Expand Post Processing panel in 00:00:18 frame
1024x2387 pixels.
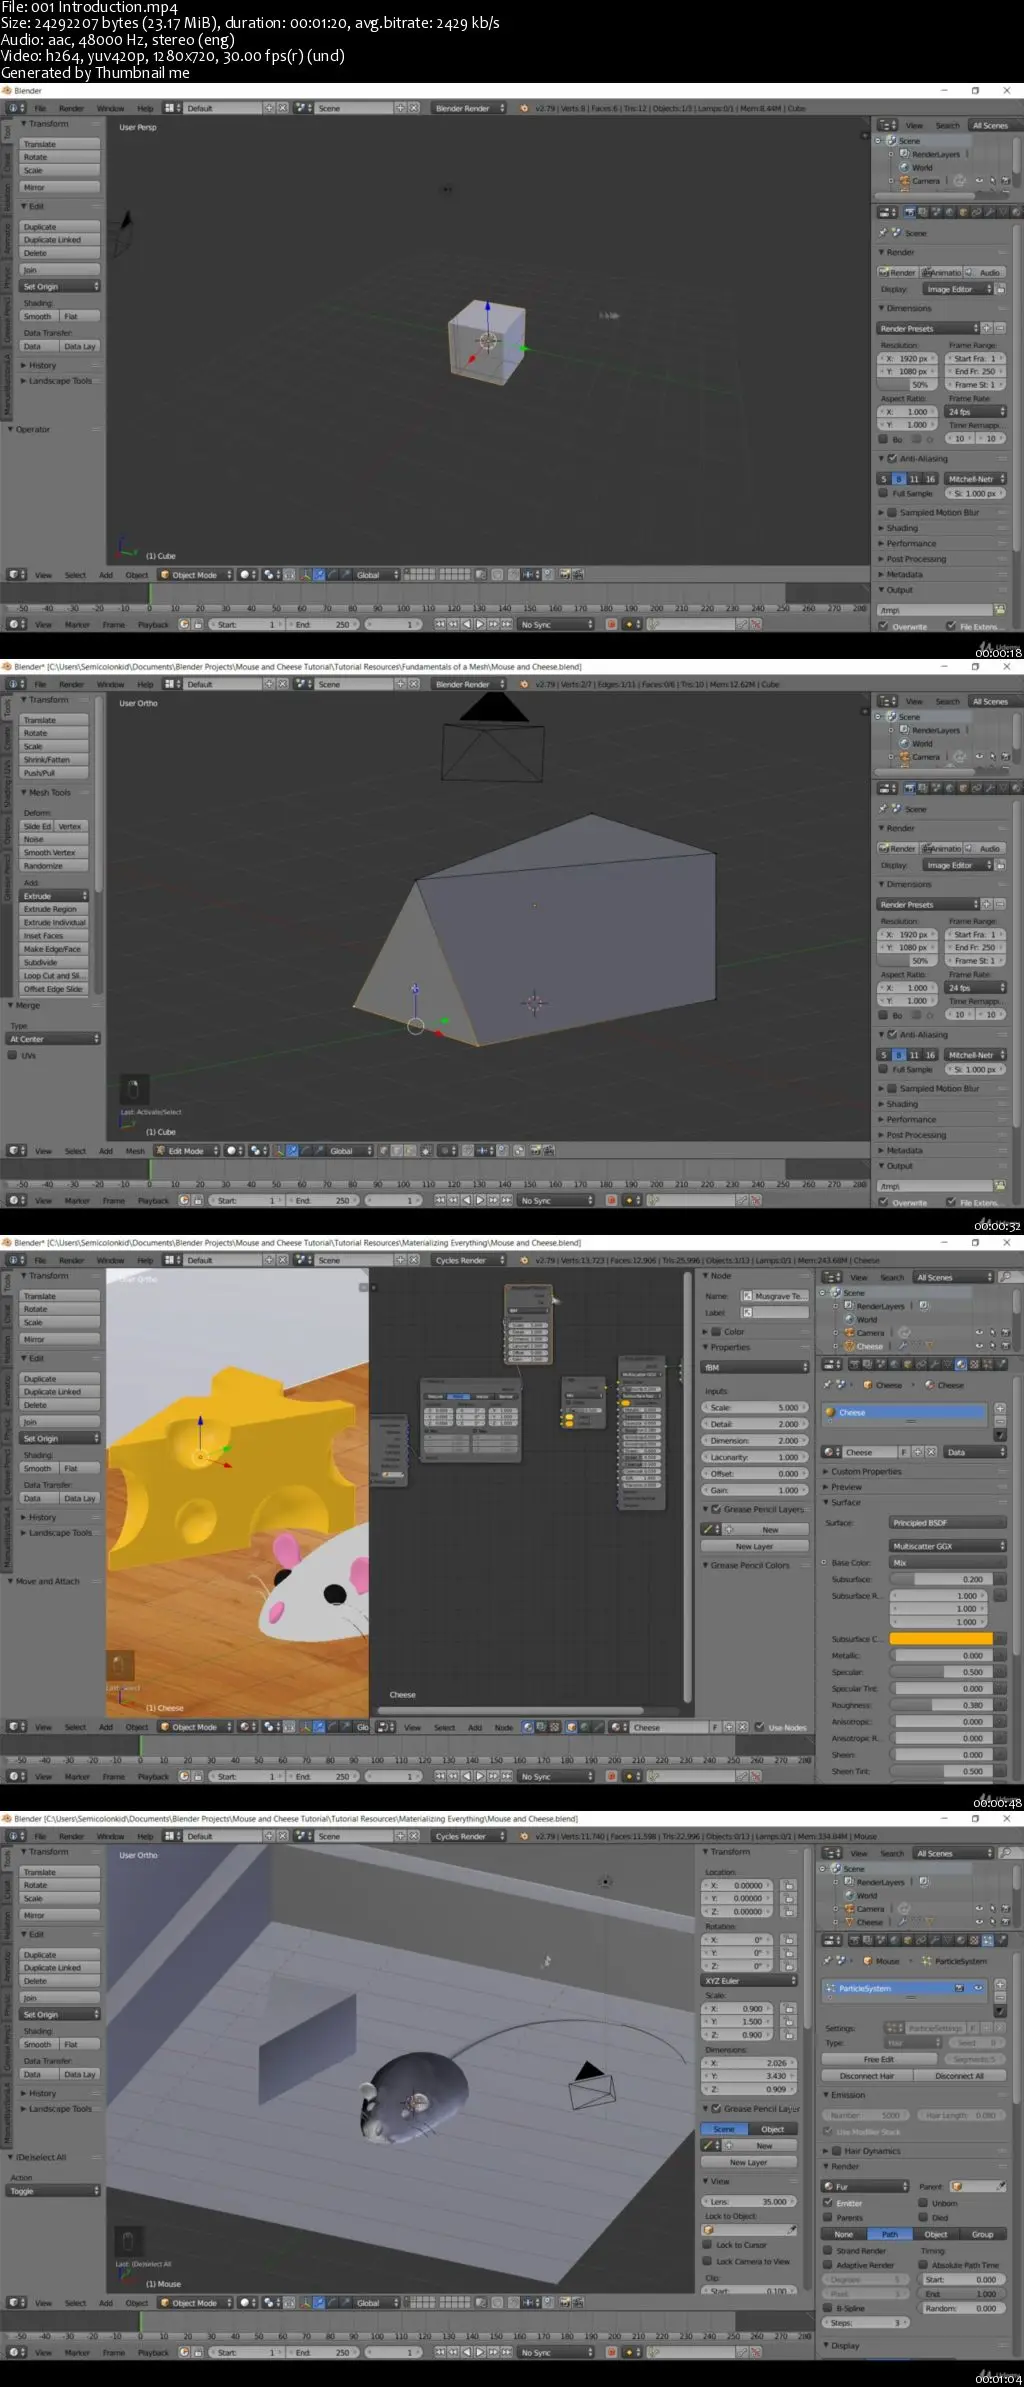point(915,559)
